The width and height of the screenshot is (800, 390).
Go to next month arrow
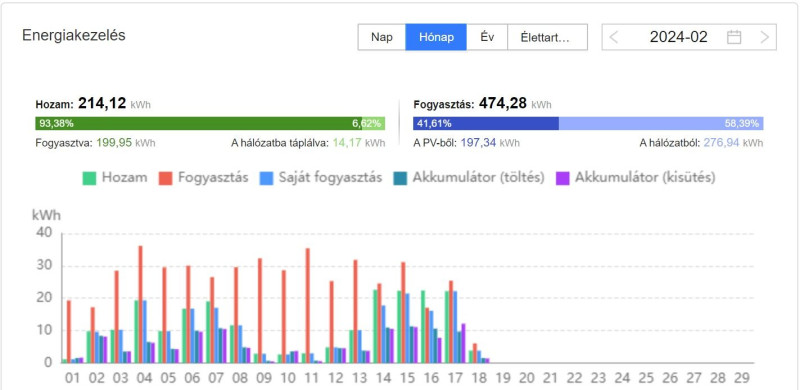tap(764, 37)
